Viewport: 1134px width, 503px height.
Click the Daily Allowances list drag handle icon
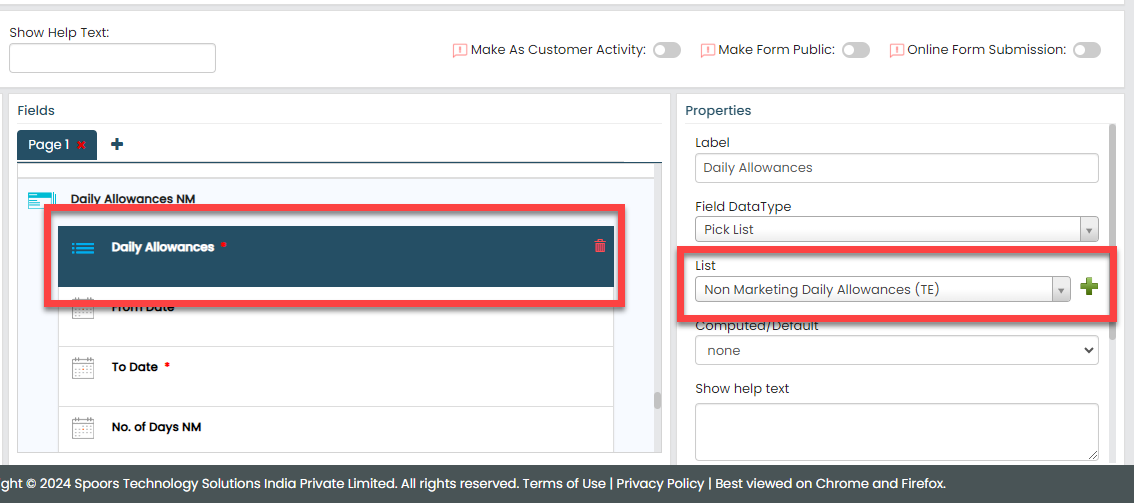point(83,248)
